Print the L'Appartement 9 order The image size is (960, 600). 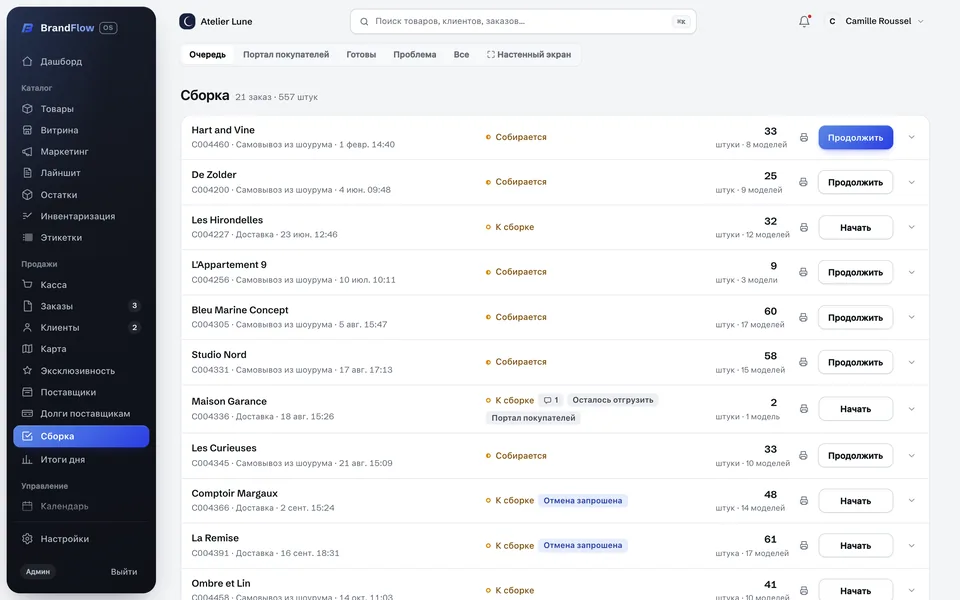[803, 272]
